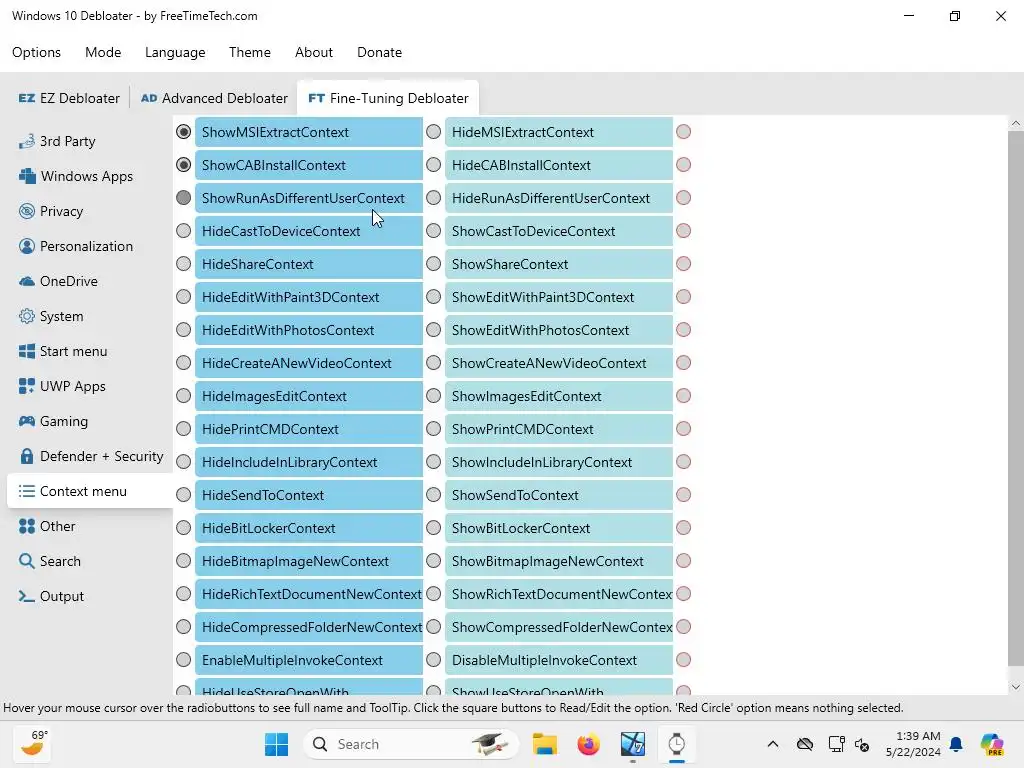This screenshot has height=768, width=1024.
Task: Open the Other category icon
Action: (x=27, y=526)
